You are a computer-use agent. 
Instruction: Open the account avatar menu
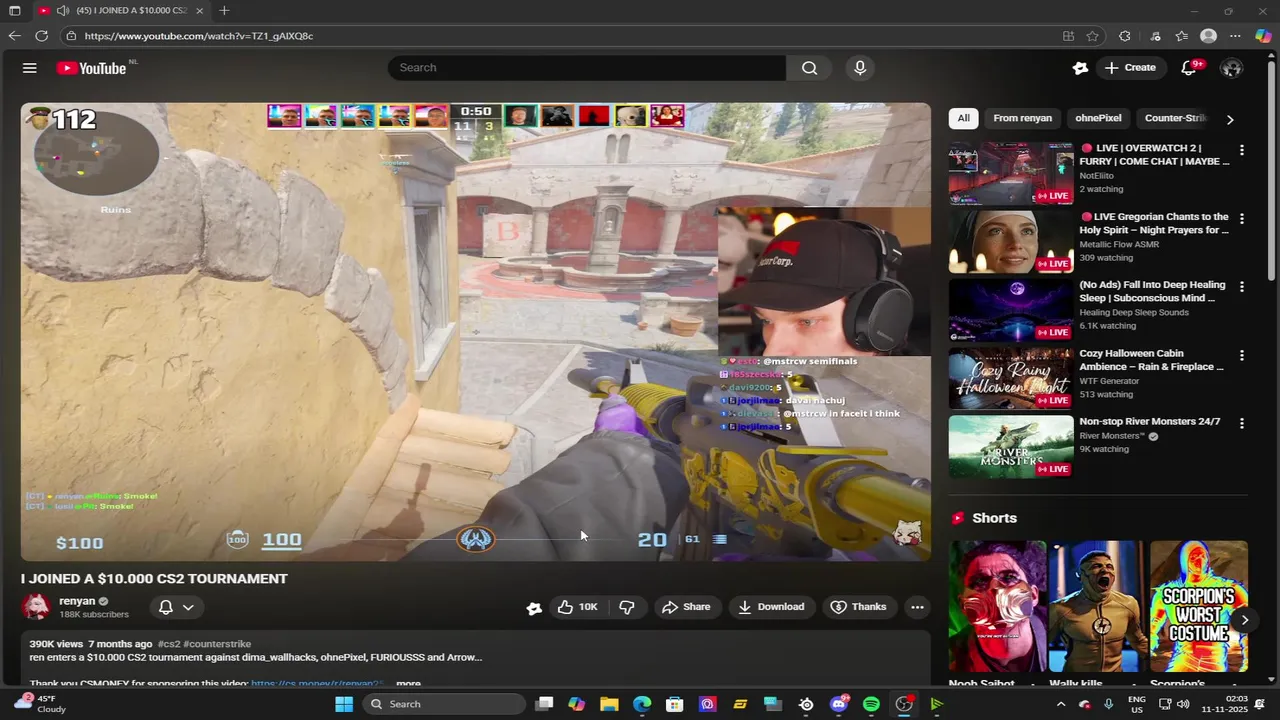tap(1231, 68)
